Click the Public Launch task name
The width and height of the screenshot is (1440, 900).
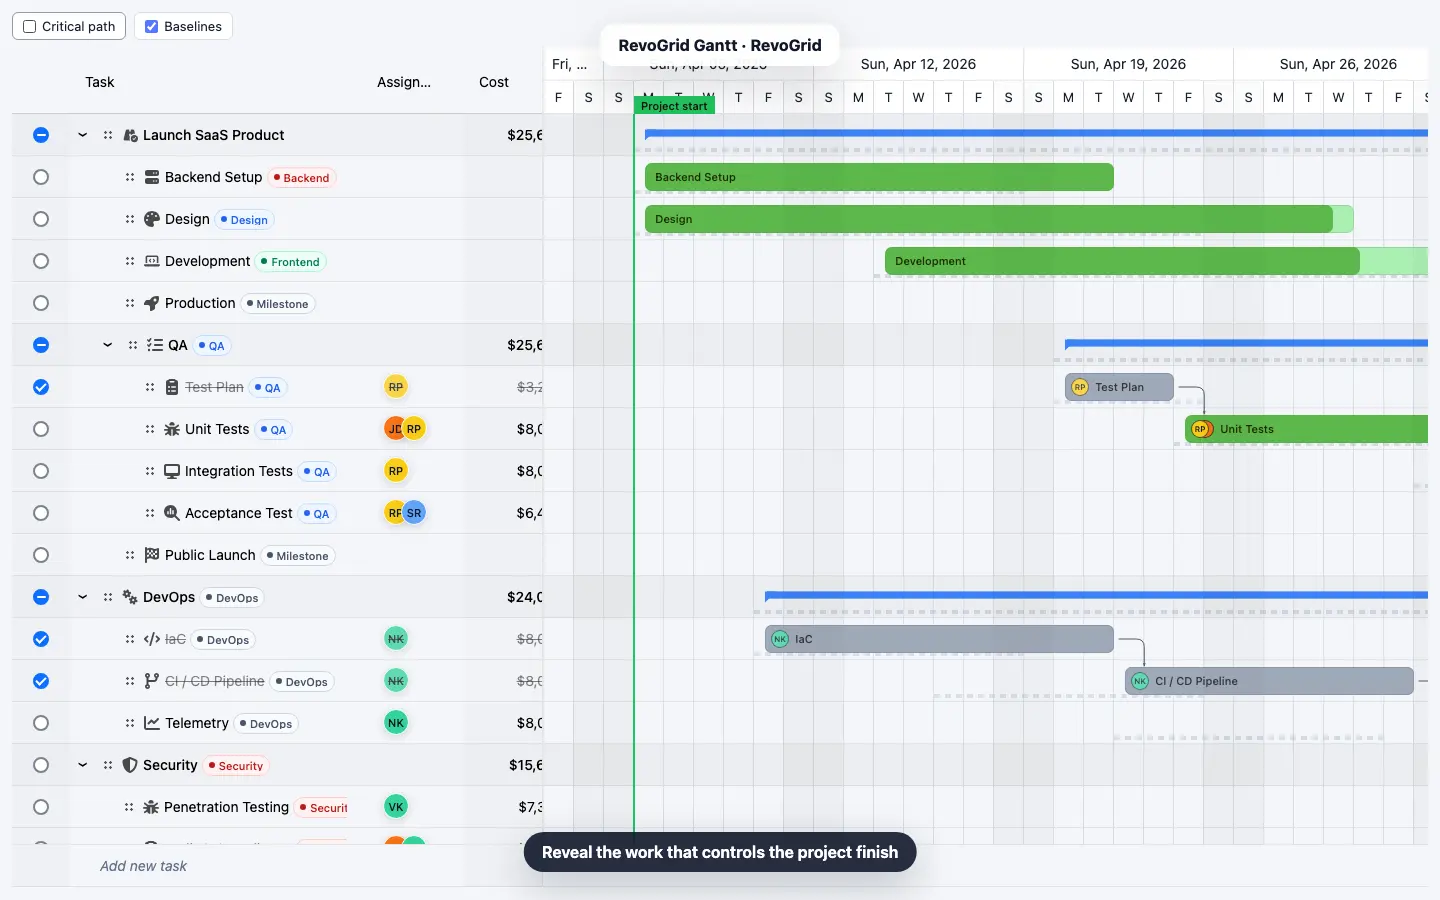pos(210,555)
